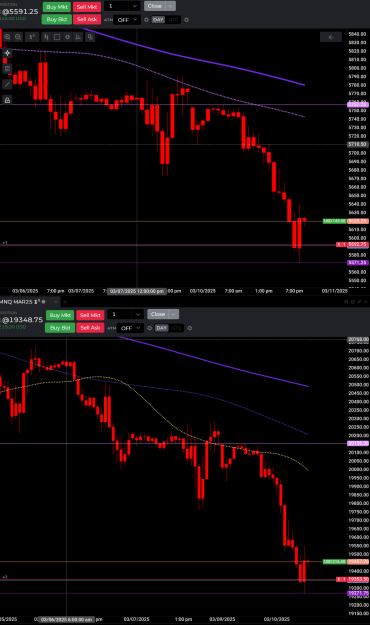Open quantity dropdown arrow in lower panel

(x=138, y=314)
